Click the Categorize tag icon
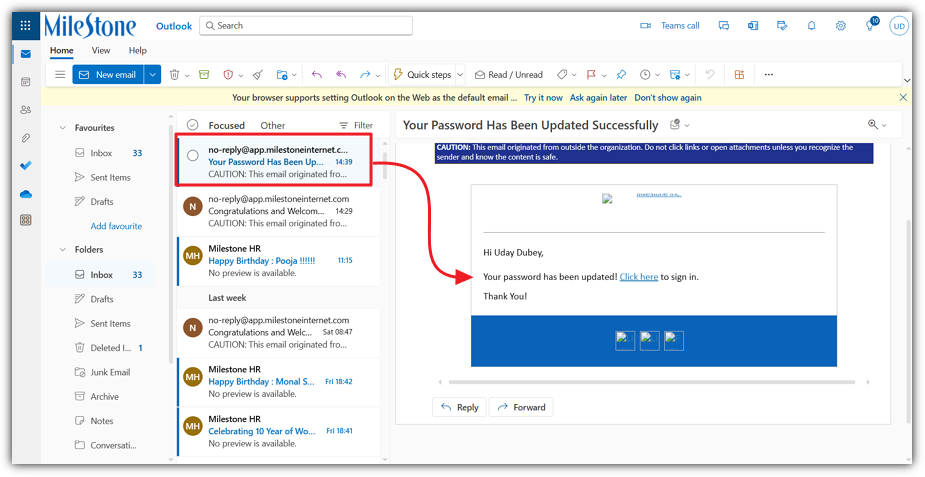Viewport: 925px width, 477px height. tap(562, 75)
